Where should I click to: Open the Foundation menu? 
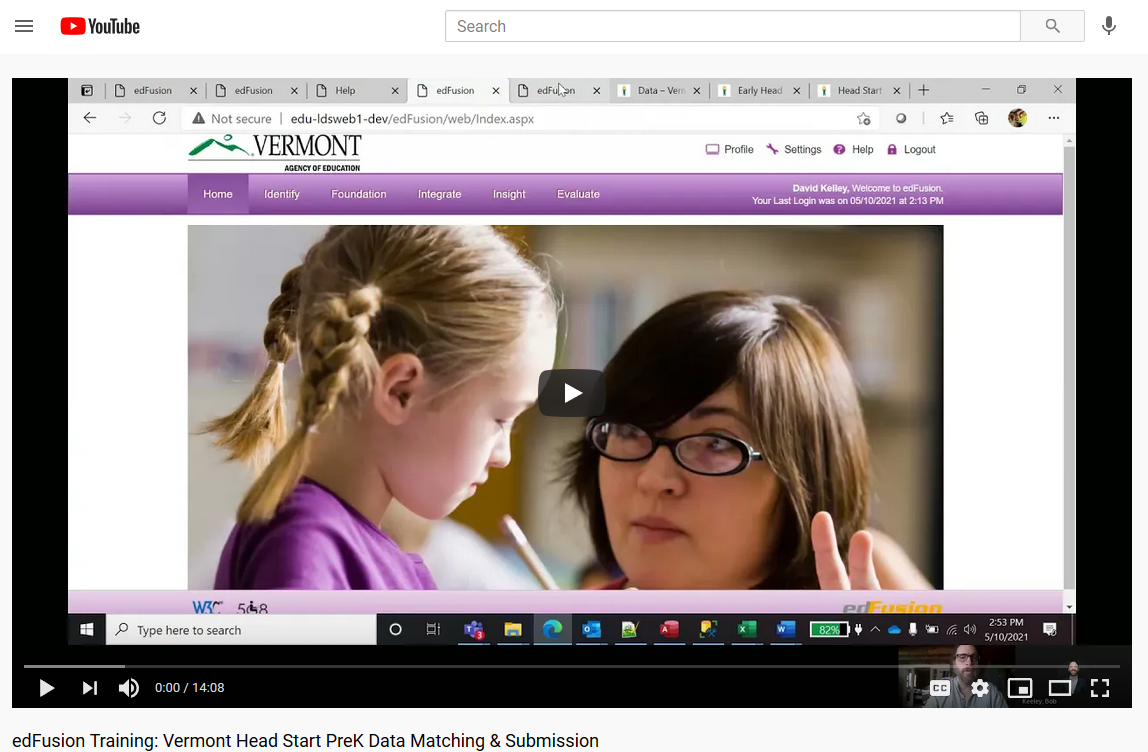click(x=359, y=194)
